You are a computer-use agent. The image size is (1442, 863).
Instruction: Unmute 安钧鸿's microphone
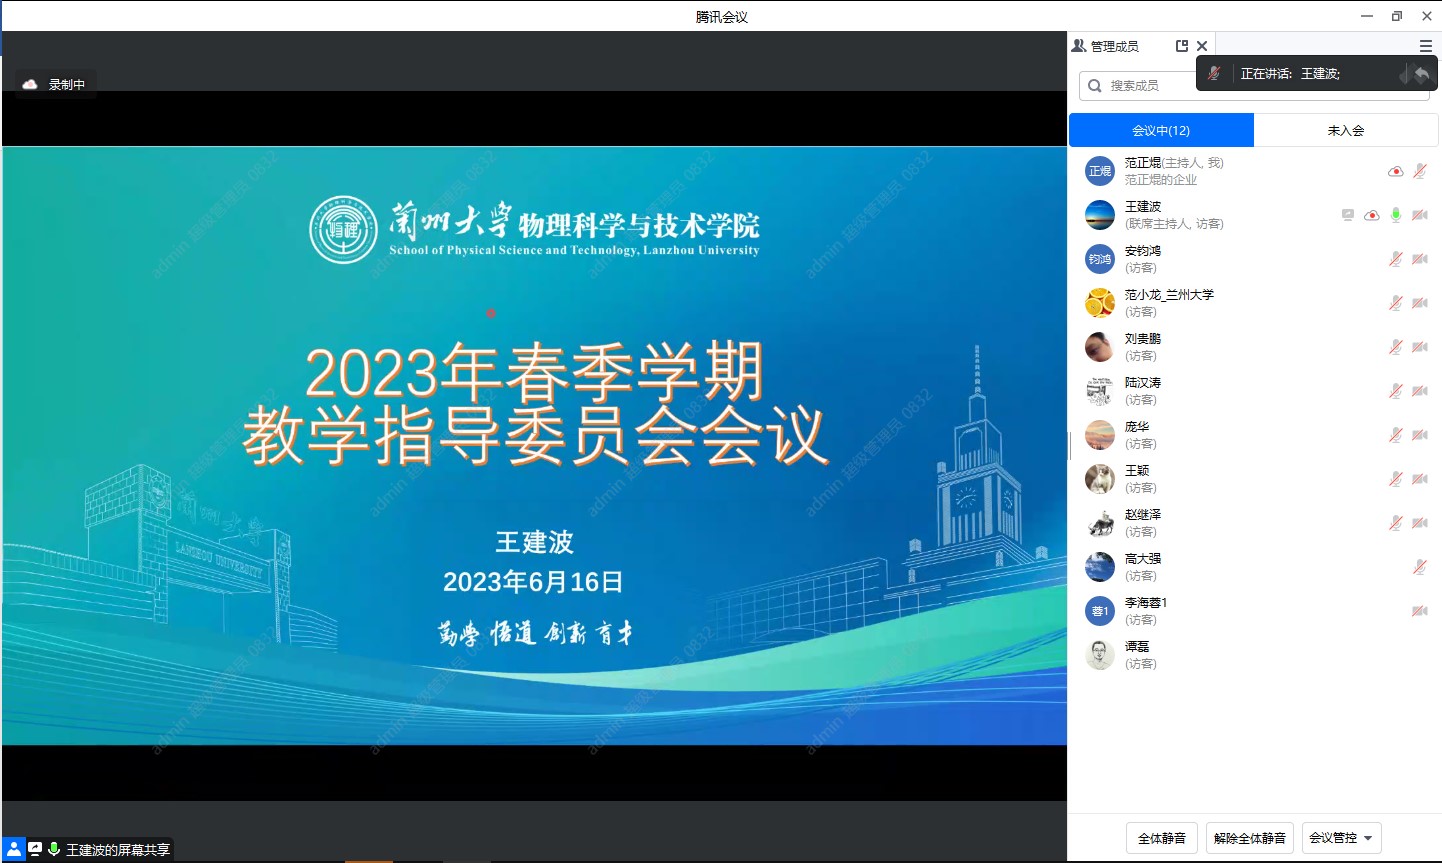(x=1396, y=259)
